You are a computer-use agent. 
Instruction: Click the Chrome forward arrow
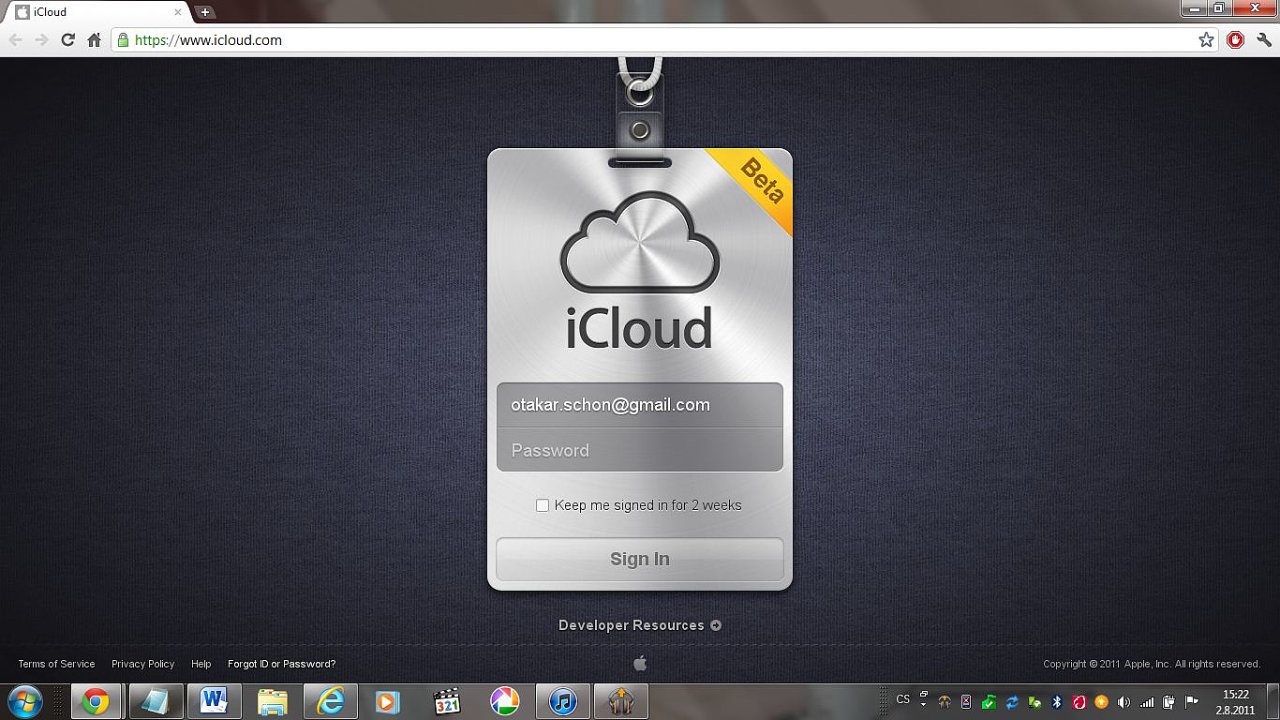41,40
